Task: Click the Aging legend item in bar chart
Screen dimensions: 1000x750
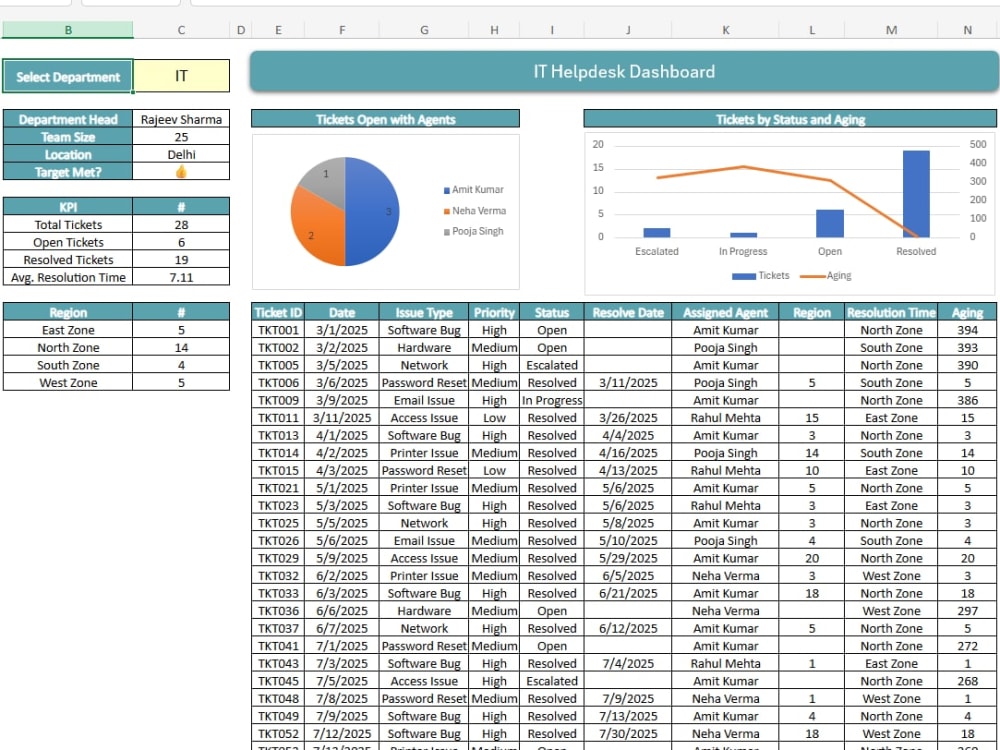Action: (x=826, y=276)
